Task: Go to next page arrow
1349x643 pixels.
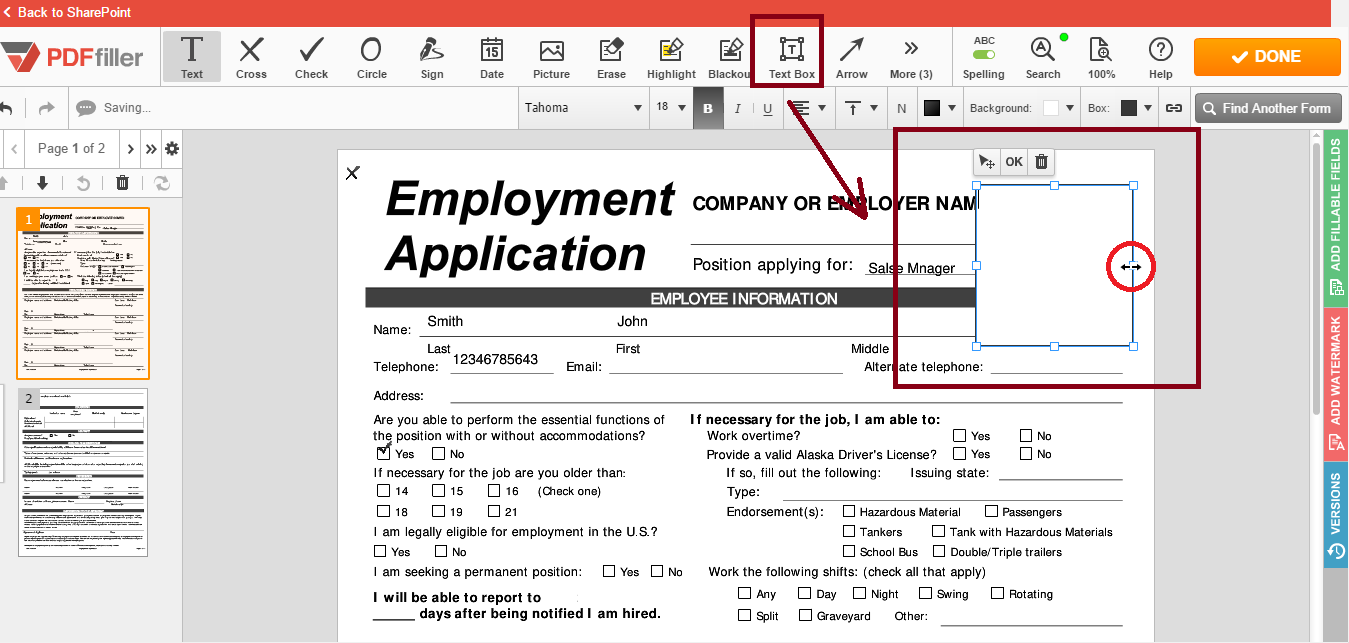Action: click(130, 149)
